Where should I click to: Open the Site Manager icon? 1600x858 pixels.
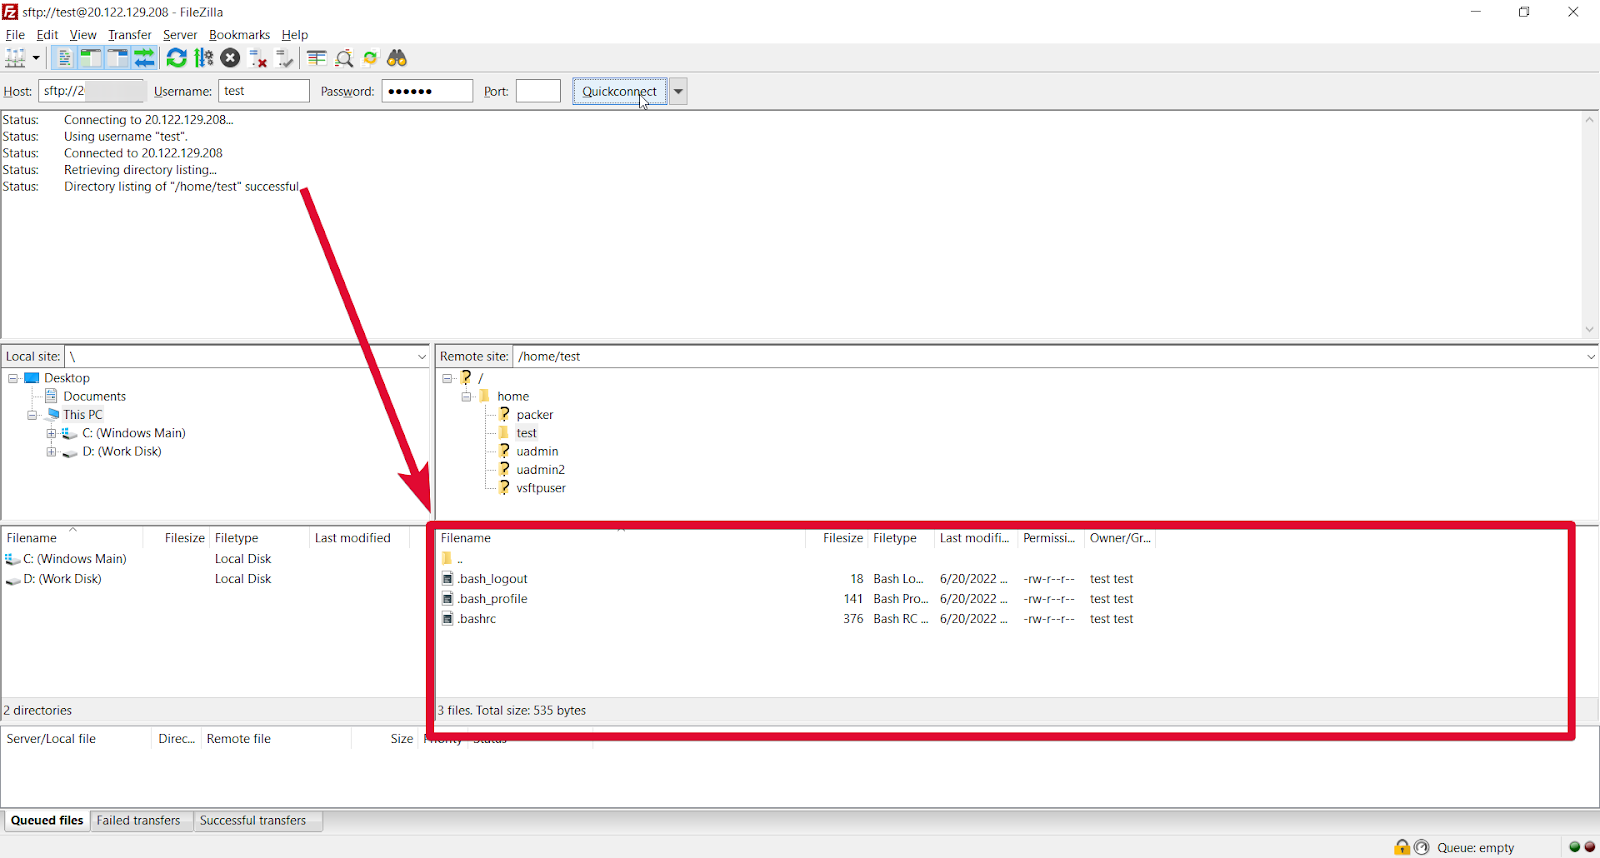point(15,58)
